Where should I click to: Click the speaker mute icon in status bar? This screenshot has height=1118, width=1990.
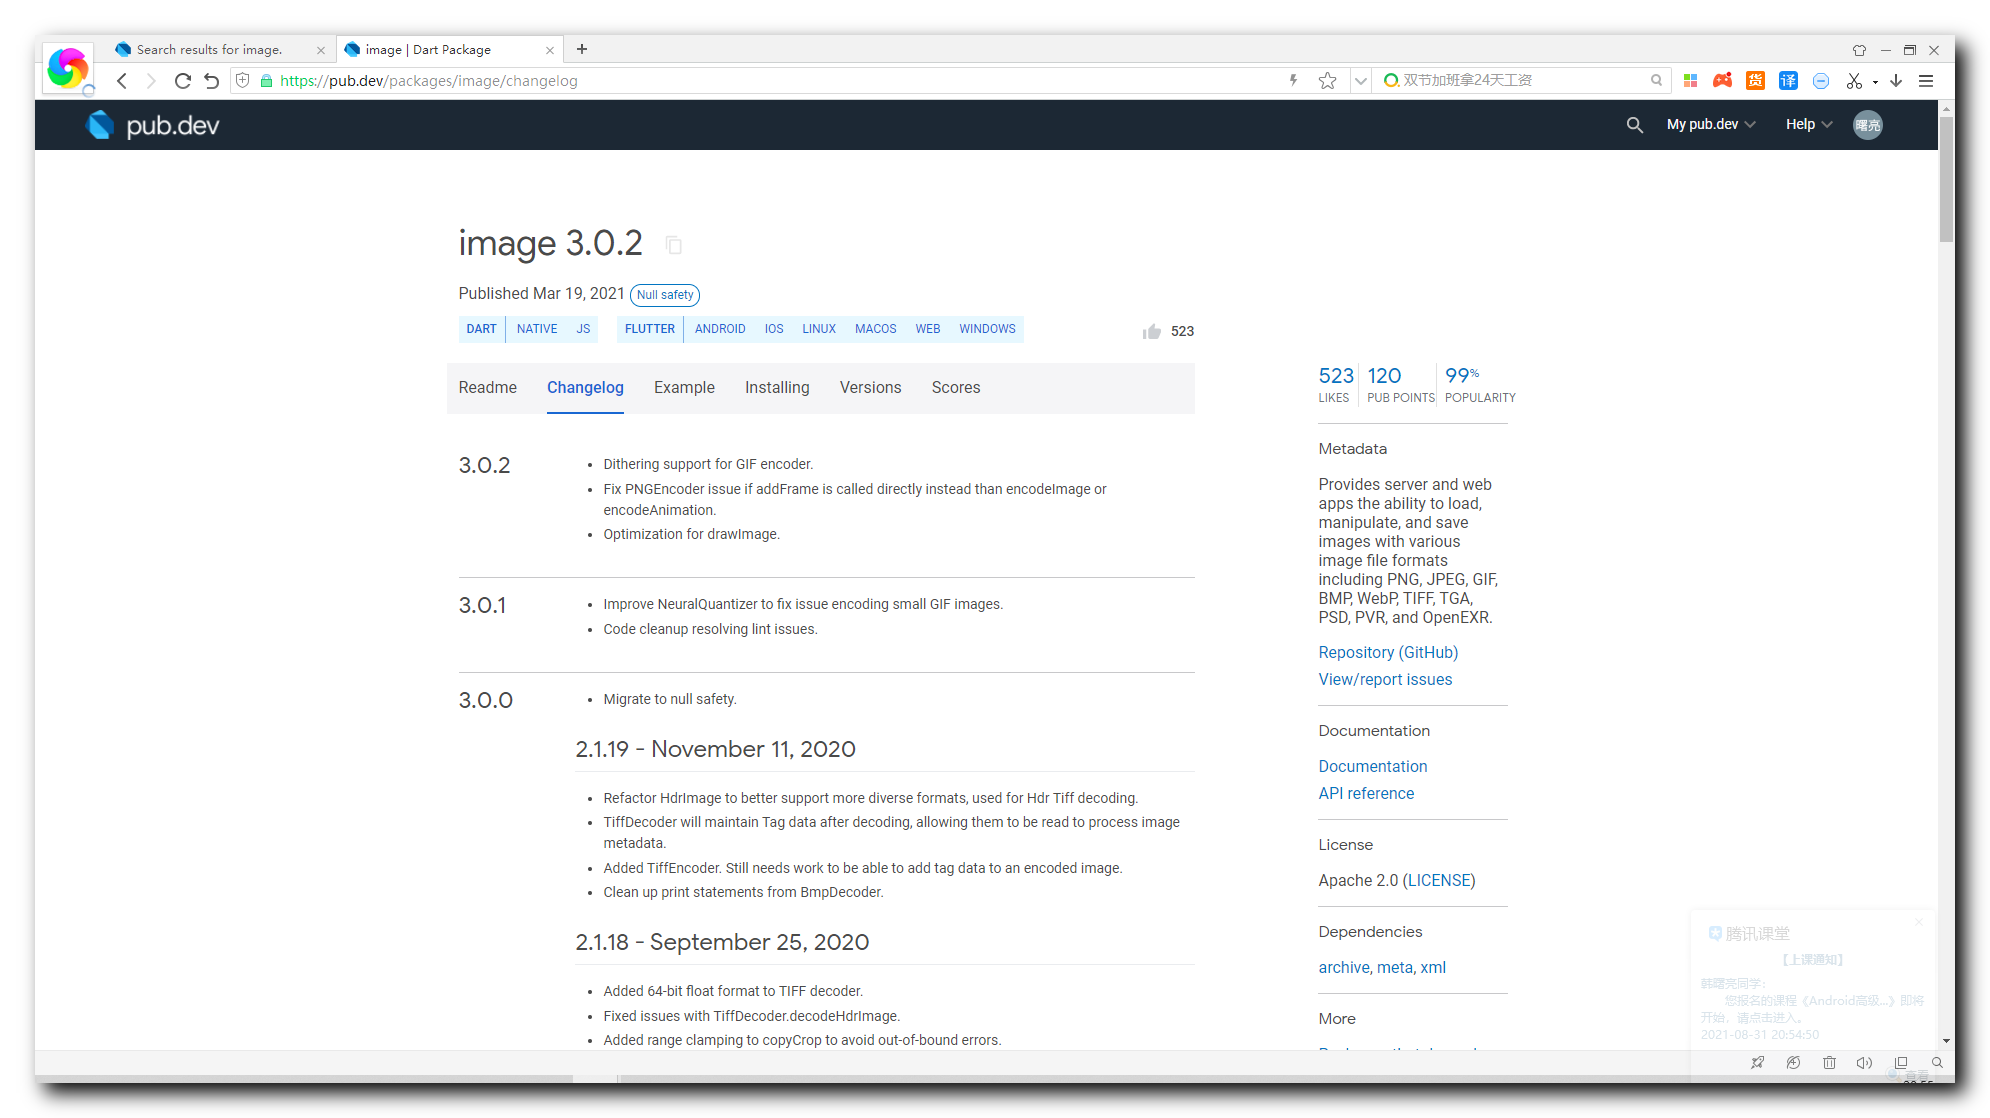[1864, 1063]
